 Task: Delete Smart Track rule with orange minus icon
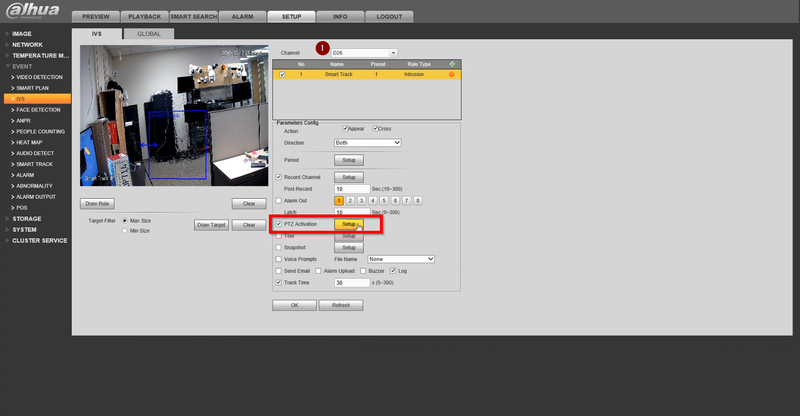pyautogui.click(x=452, y=75)
